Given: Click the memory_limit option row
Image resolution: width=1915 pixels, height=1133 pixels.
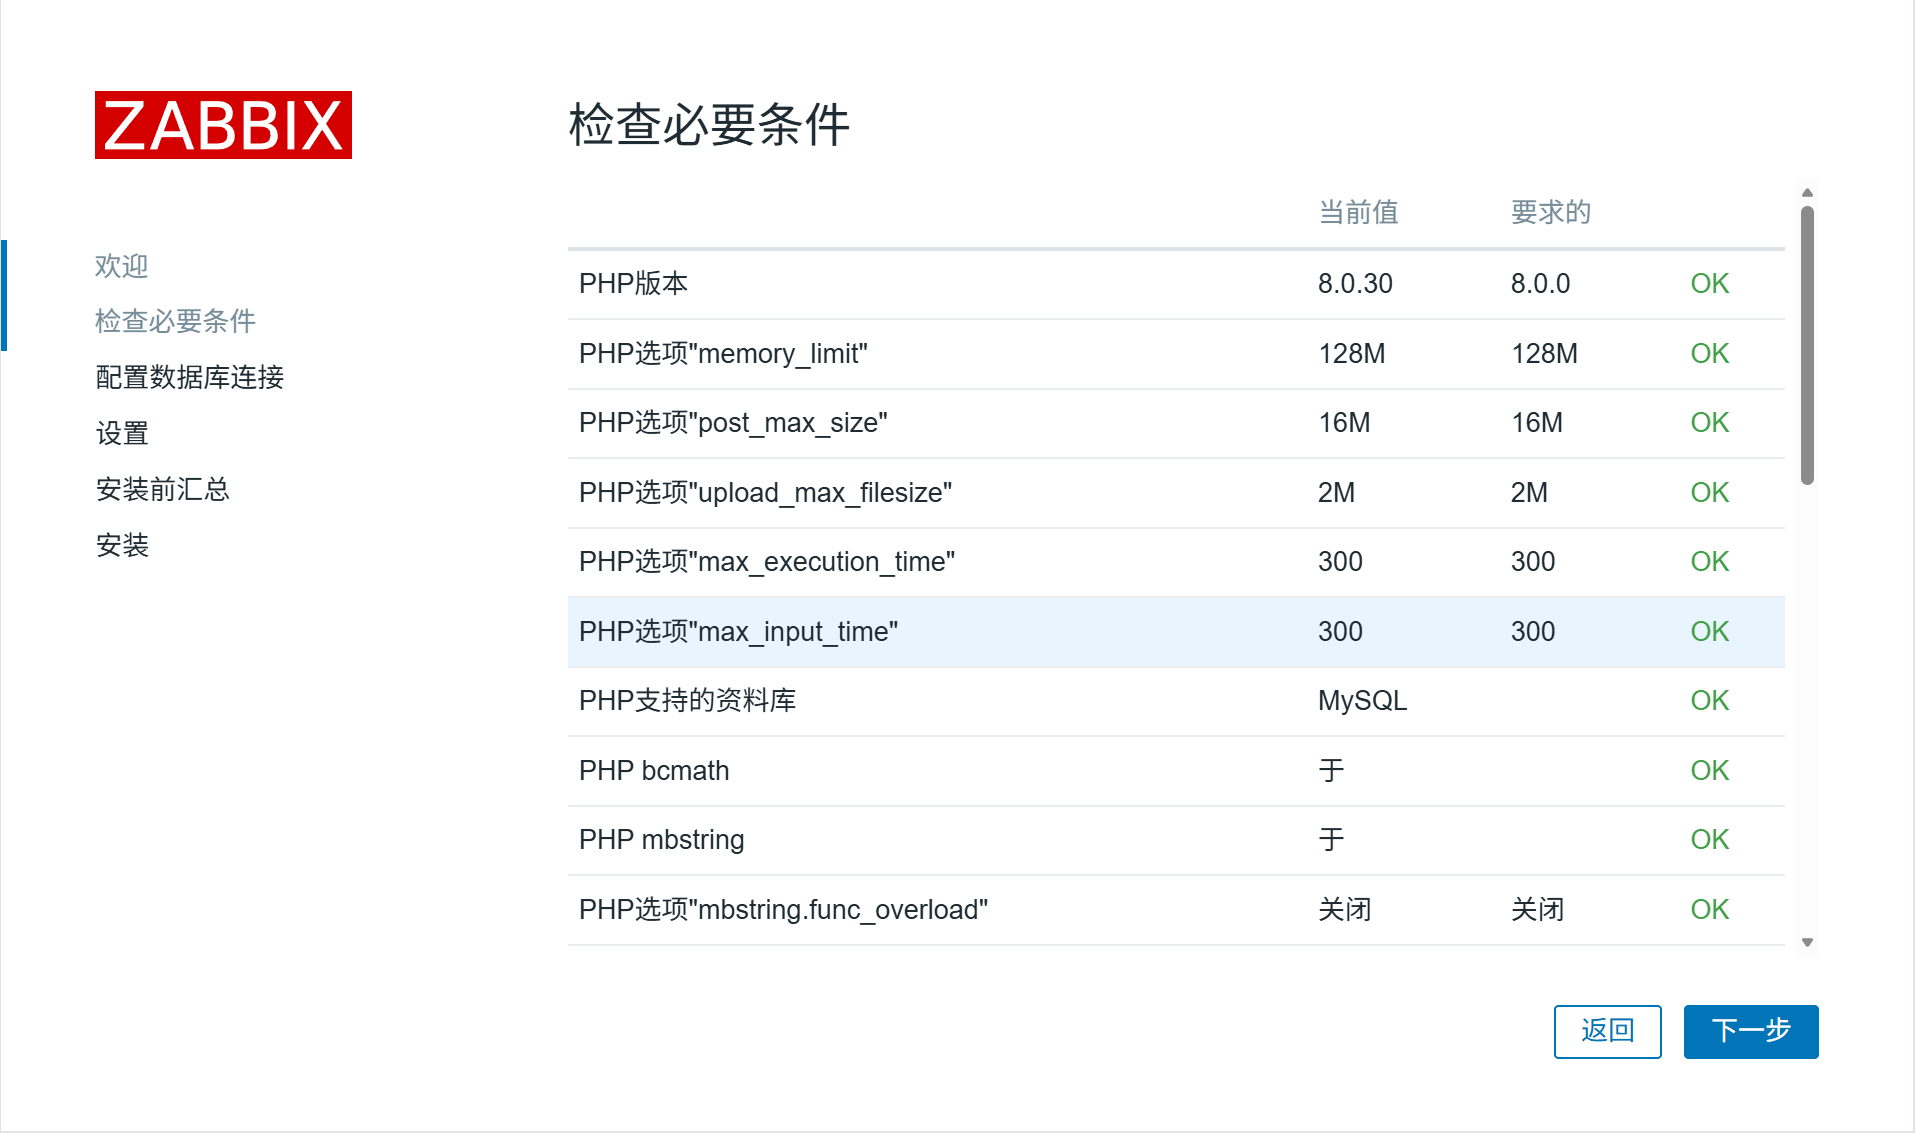Looking at the screenshot, I should click(1176, 354).
